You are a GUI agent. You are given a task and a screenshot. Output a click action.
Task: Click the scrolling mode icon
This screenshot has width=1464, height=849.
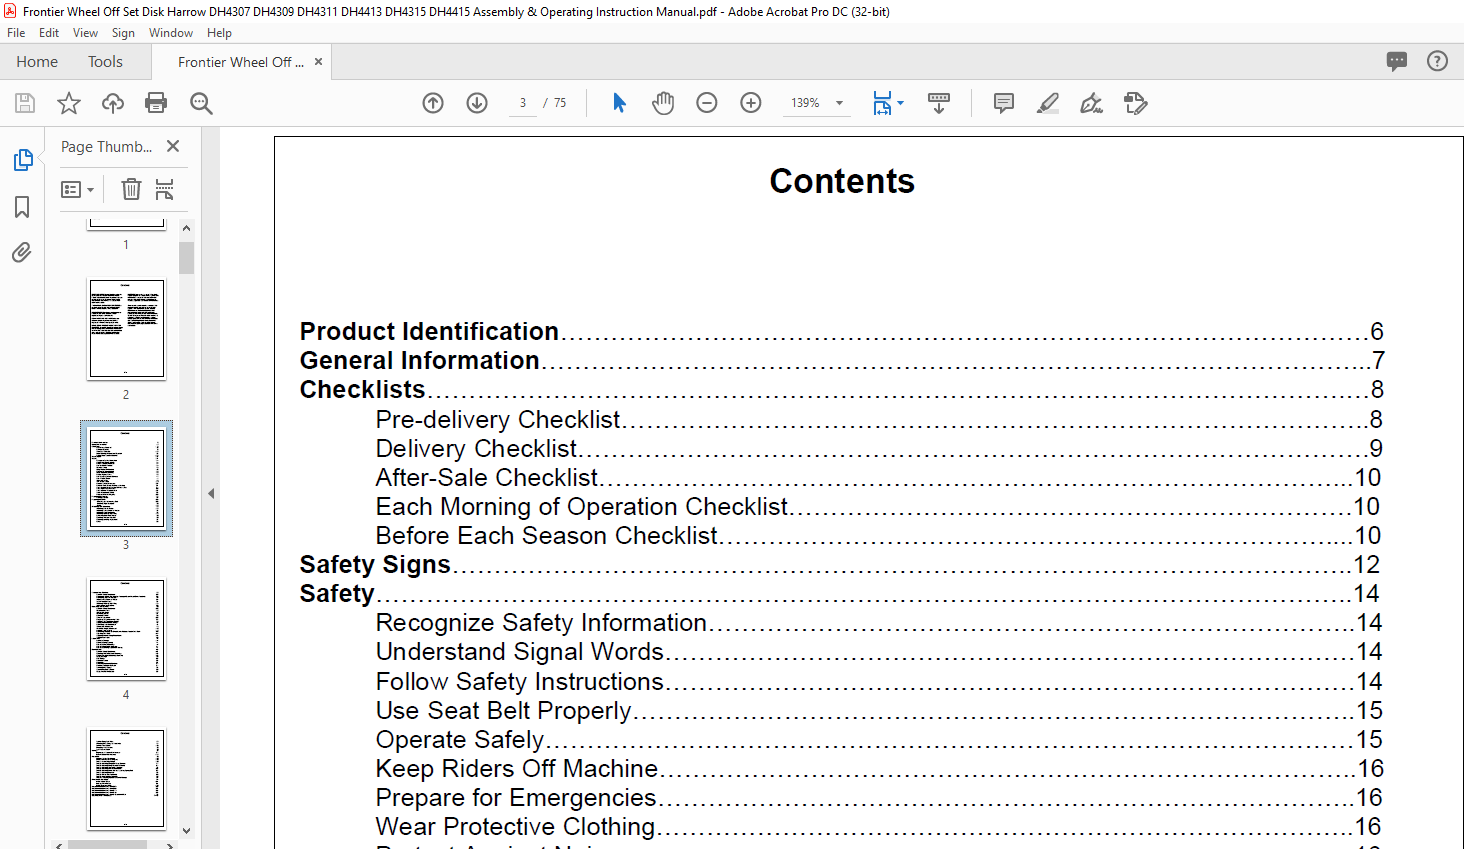click(939, 103)
